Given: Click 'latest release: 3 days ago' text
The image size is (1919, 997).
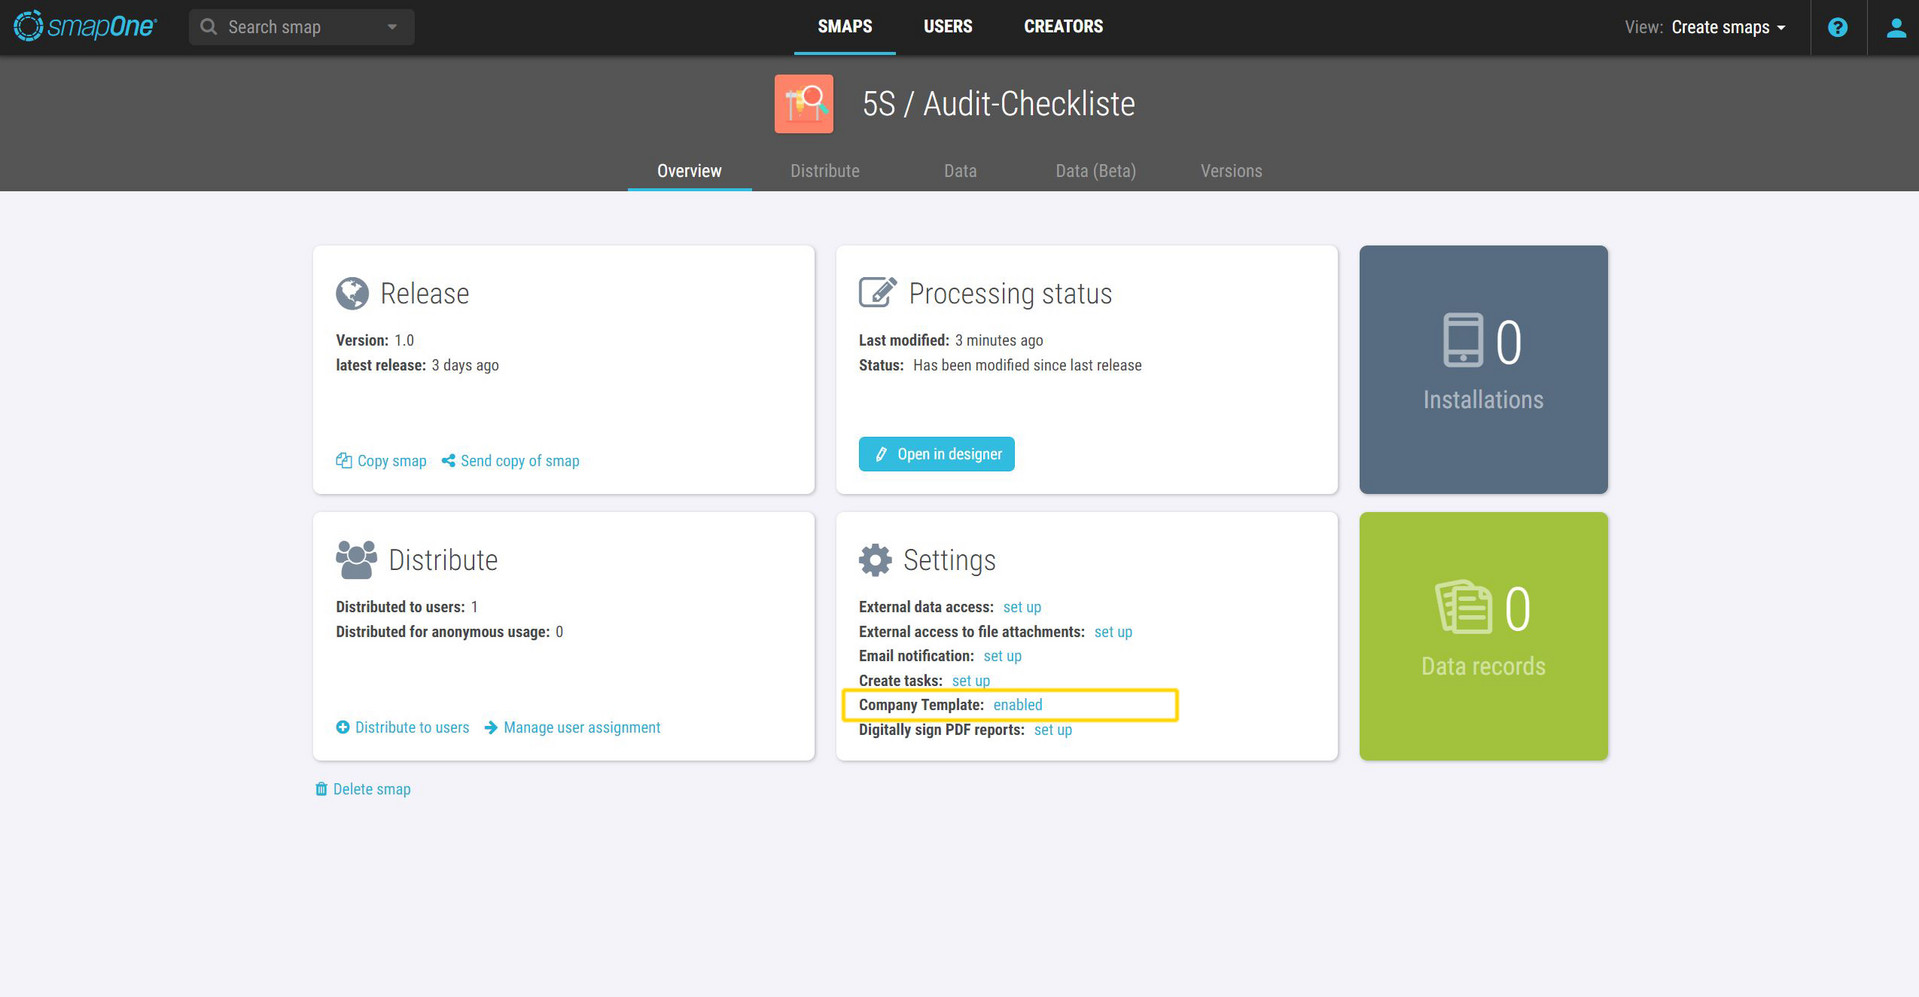Looking at the screenshot, I should pyautogui.click(x=417, y=365).
